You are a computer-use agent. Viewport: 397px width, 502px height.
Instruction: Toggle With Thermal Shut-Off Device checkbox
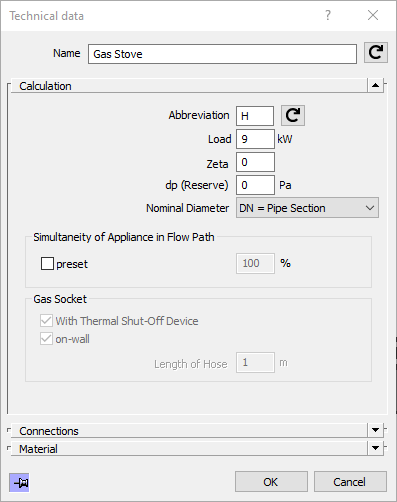[46, 321]
